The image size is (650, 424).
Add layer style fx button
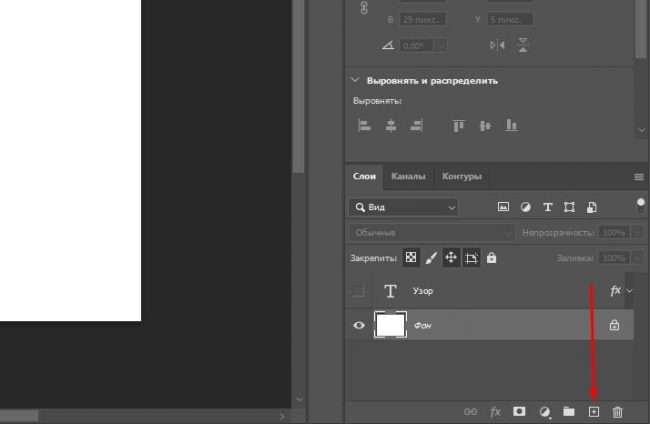point(495,412)
